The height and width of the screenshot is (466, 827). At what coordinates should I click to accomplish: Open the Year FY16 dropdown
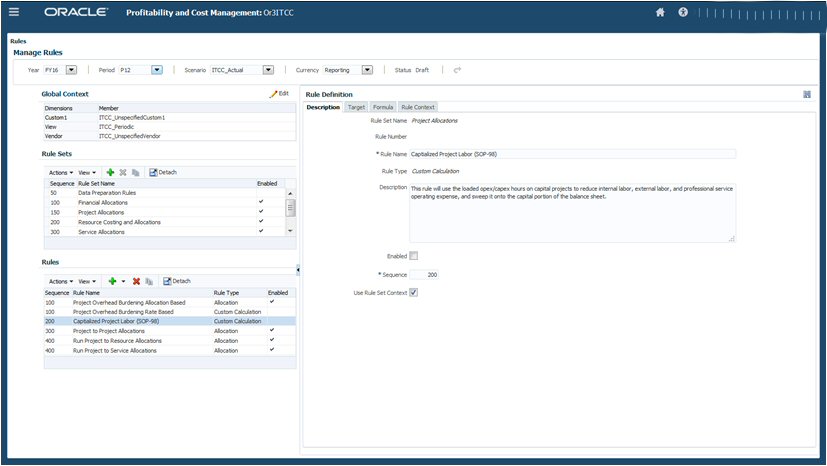(71, 70)
